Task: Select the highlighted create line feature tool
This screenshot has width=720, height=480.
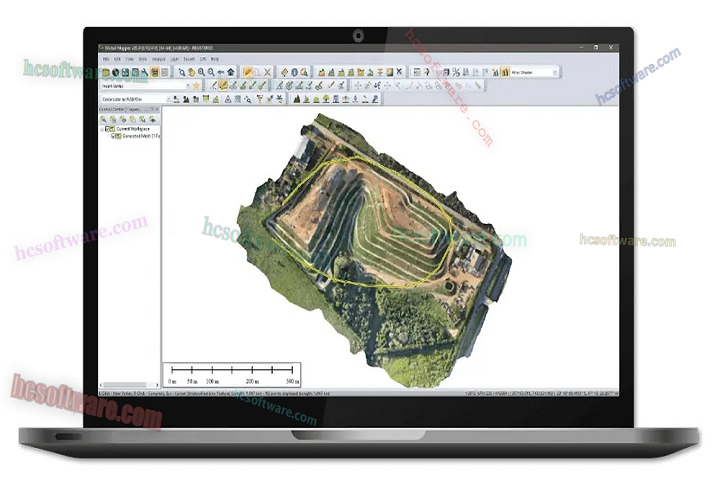Action: tap(223, 86)
